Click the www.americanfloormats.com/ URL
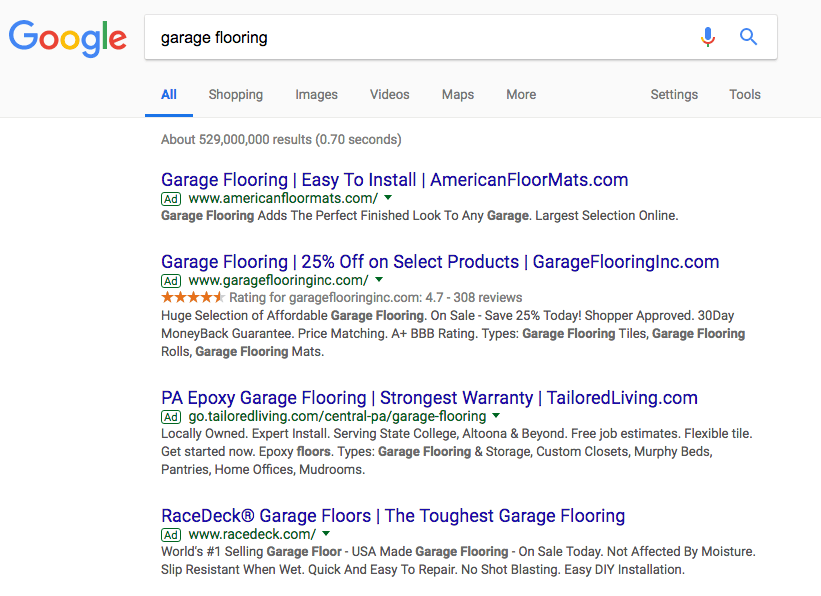The image size is (821, 596). (283, 198)
